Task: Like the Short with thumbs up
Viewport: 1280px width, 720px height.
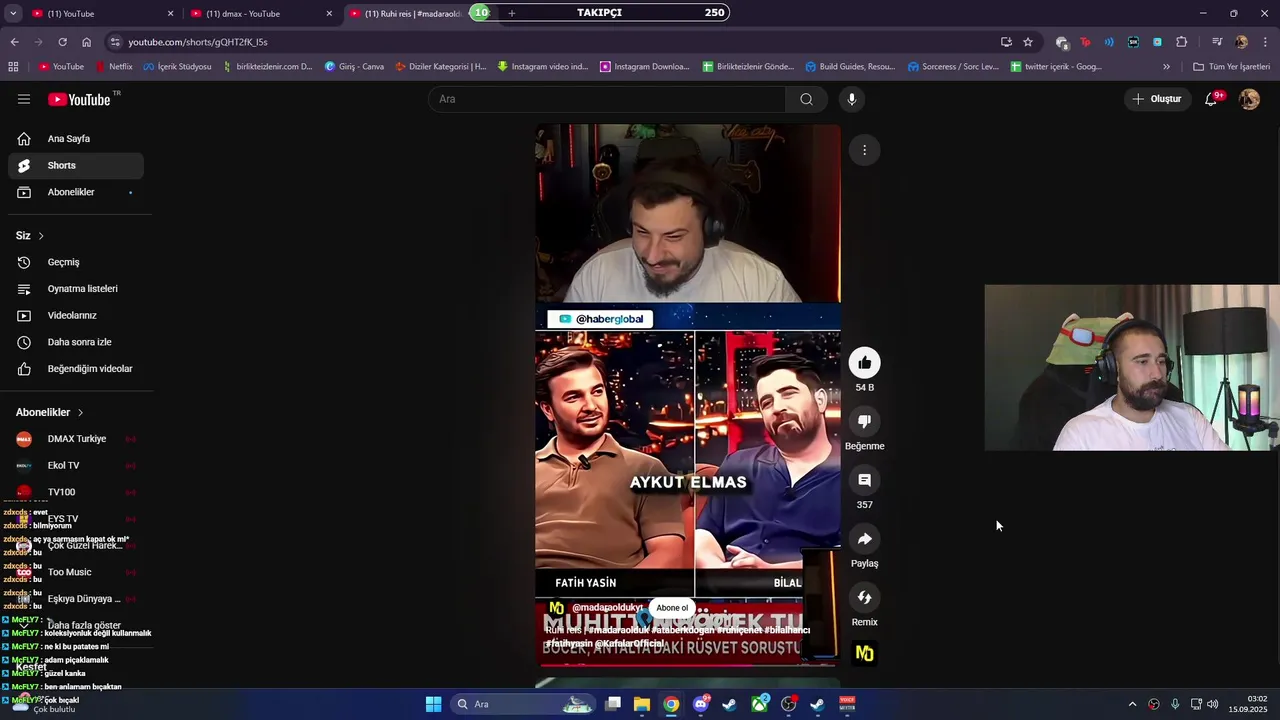Action: (x=865, y=363)
